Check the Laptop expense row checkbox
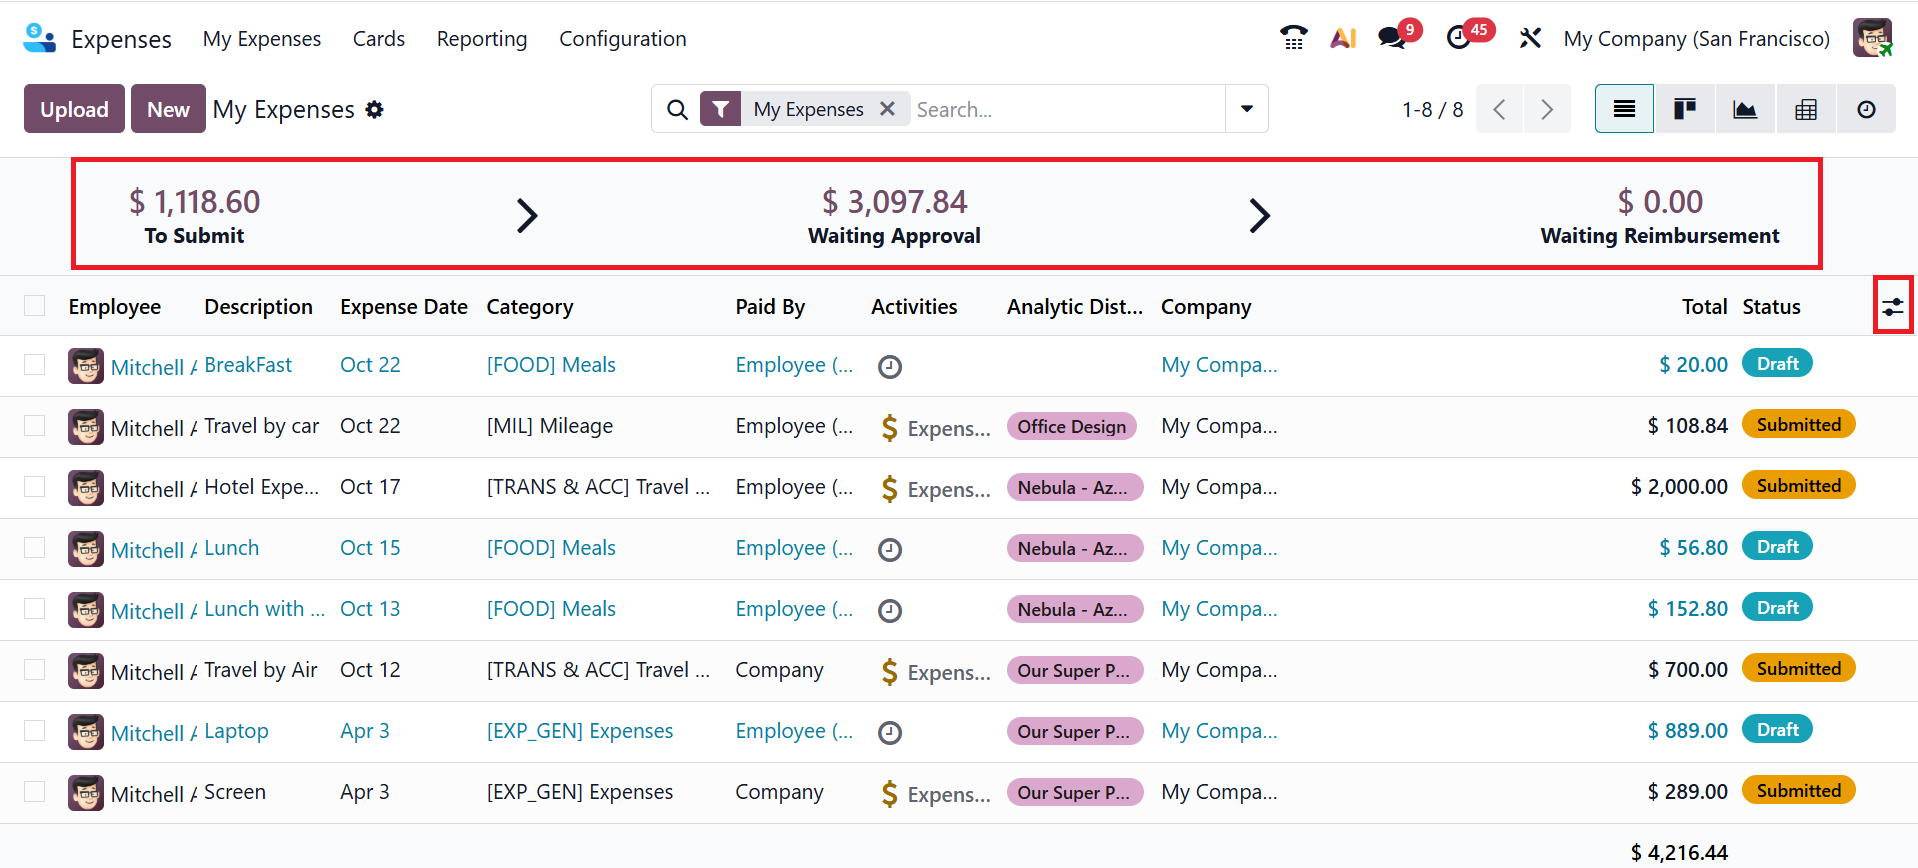Image resolution: width=1918 pixels, height=868 pixels. [x=35, y=731]
